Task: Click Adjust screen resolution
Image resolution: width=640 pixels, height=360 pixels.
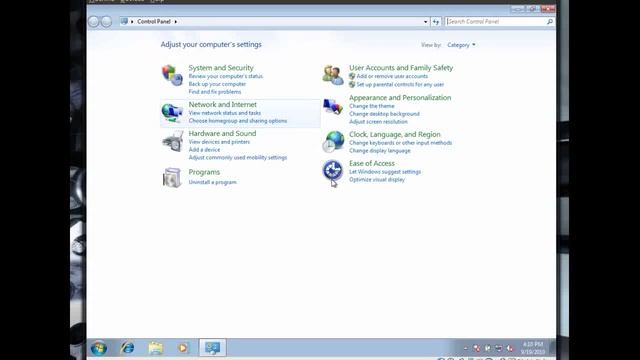Action: click(378, 122)
